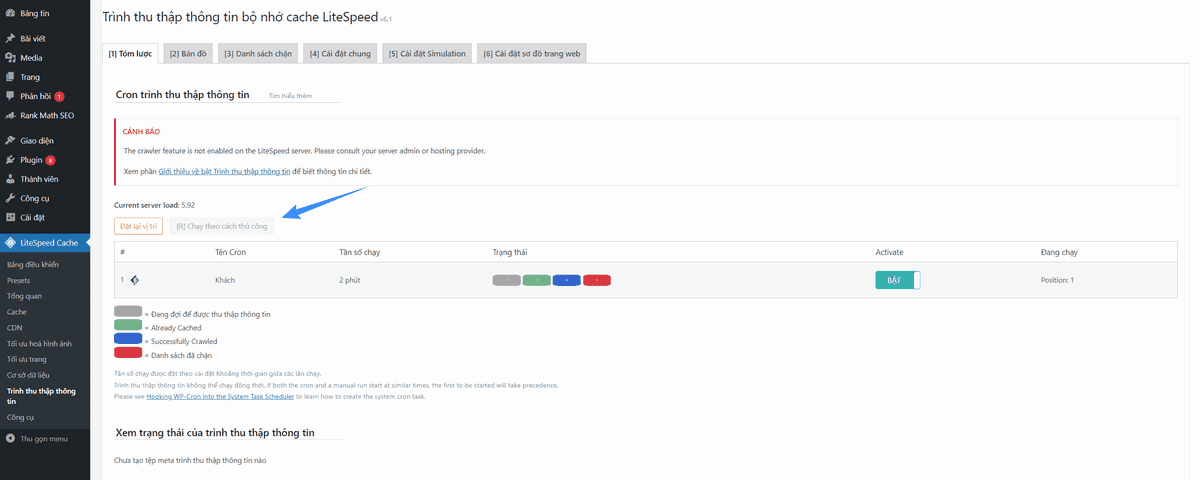Click the Đang chạy column header
This screenshot has width=1200, height=480.
point(1059,251)
